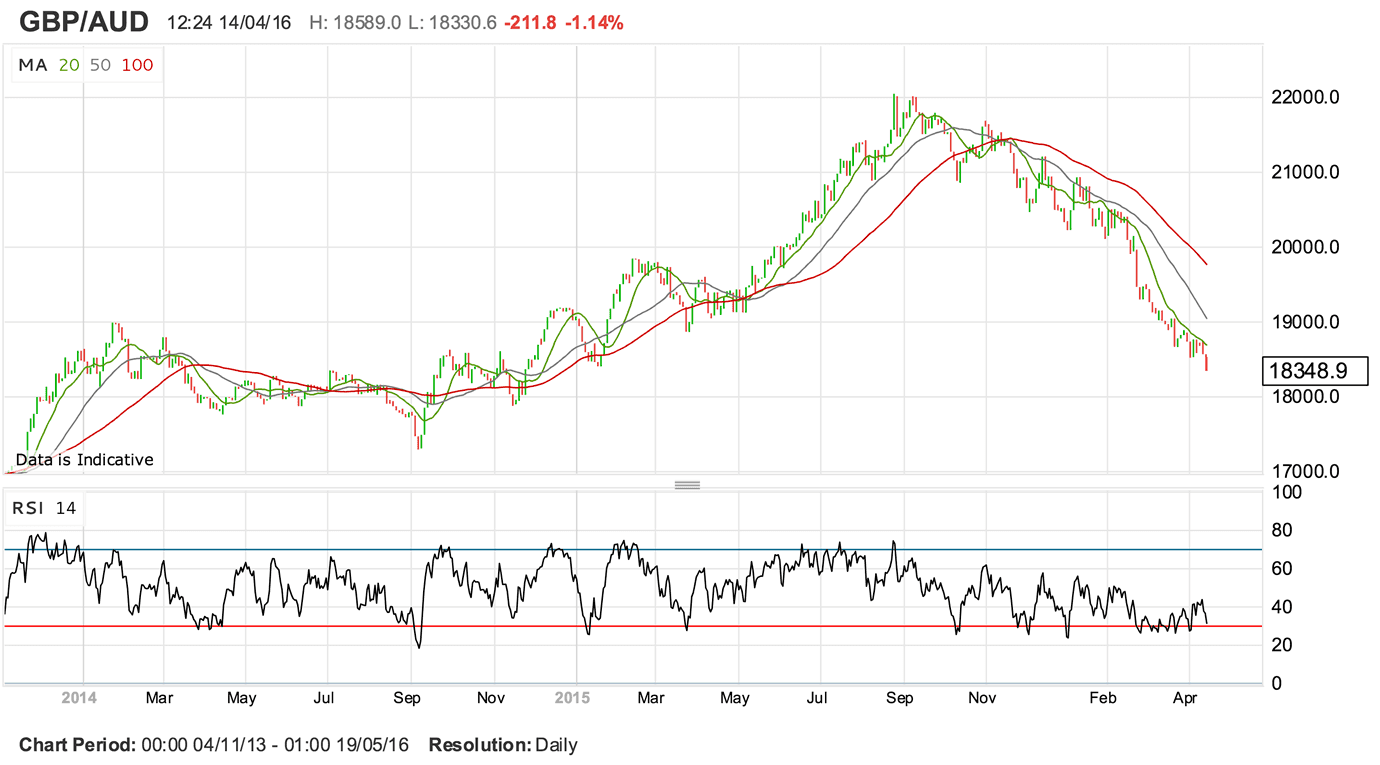Jump to Feb on the time axis
The width and height of the screenshot is (1380, 765).
(x=1103, y=698)
